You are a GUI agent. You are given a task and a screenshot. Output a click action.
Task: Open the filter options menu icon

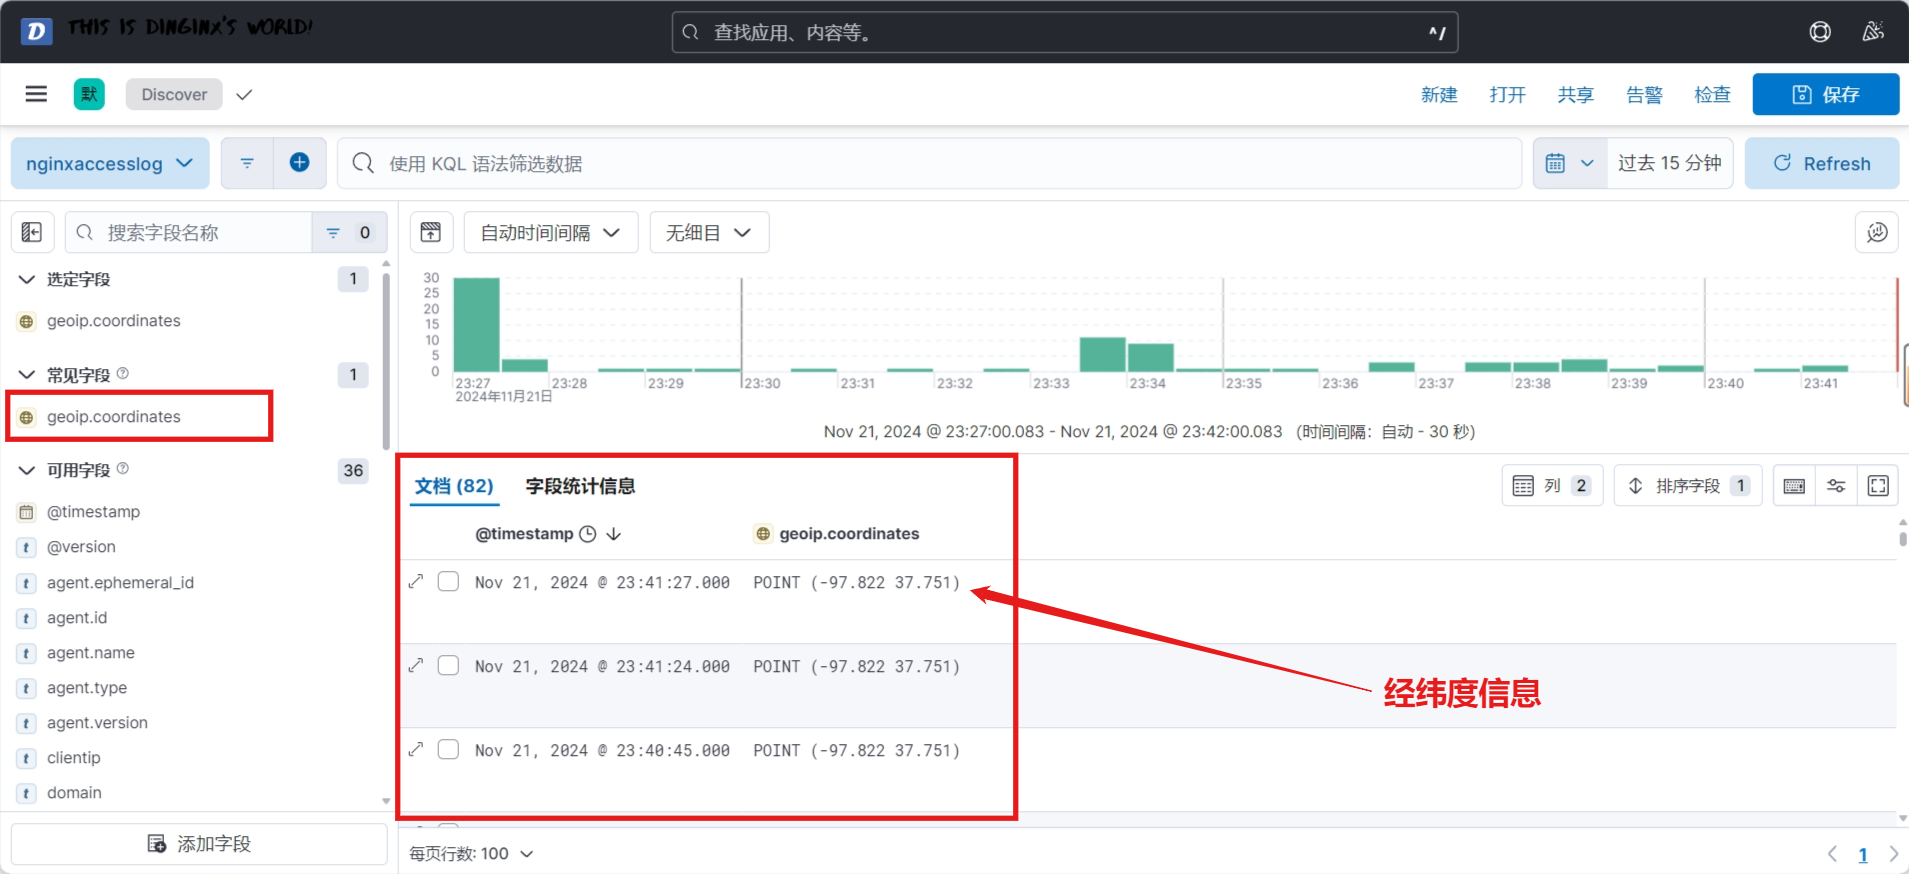247,163
